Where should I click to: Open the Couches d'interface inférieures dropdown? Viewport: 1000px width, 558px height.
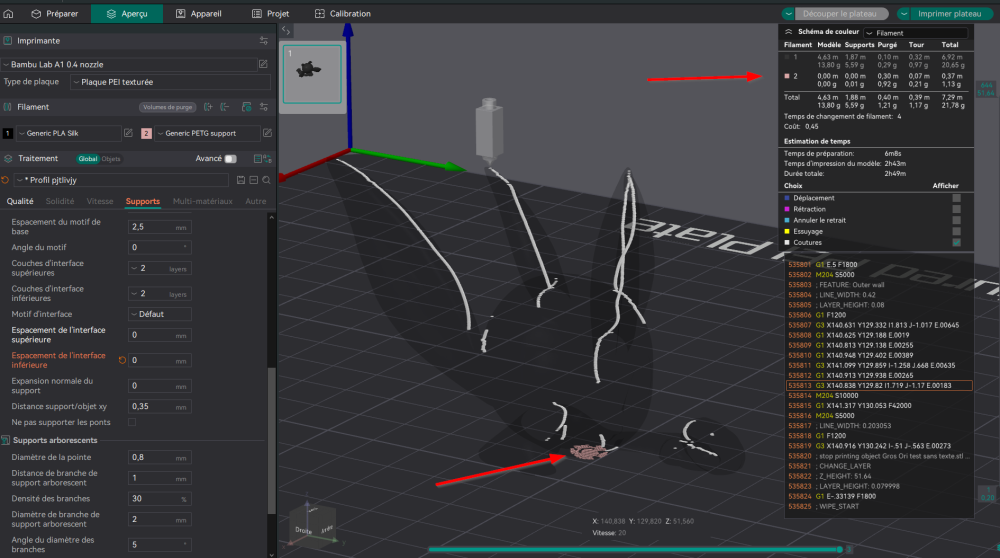click(x=159, y=294)
